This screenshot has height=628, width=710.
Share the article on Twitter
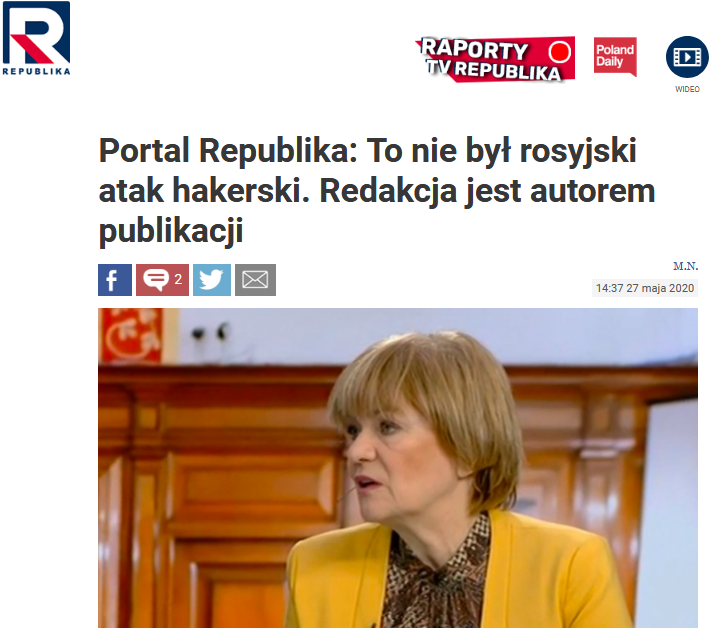pos(212,280)
